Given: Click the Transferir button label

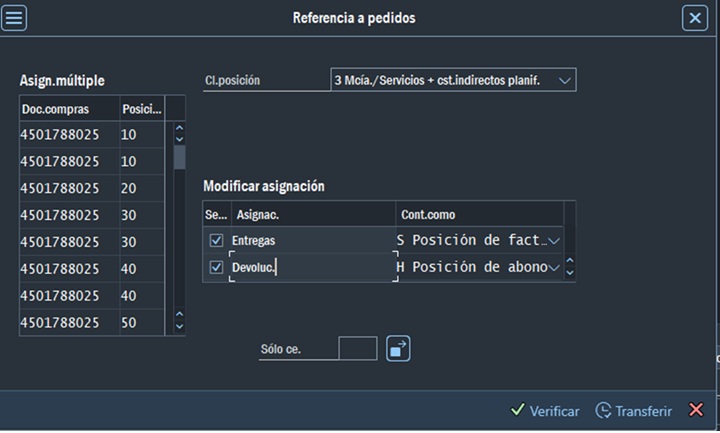Looking at the screenshot, I should point(643,411).
